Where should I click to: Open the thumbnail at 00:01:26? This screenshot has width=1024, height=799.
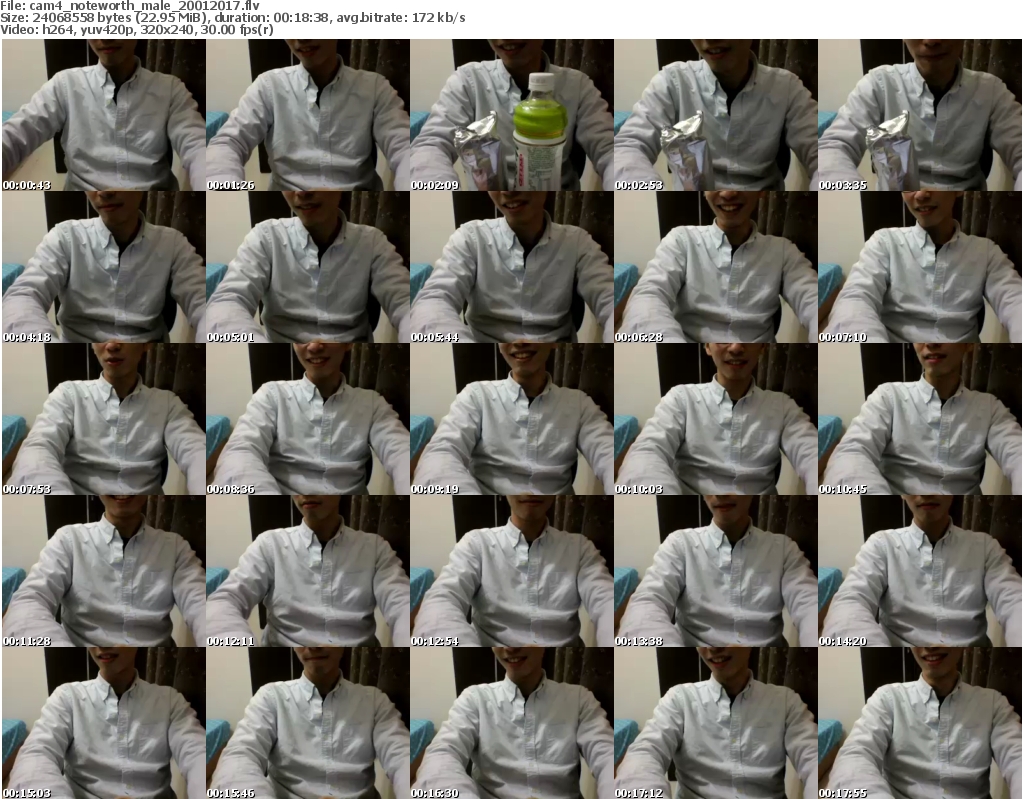pyautogui.click(x=308, y=115)
